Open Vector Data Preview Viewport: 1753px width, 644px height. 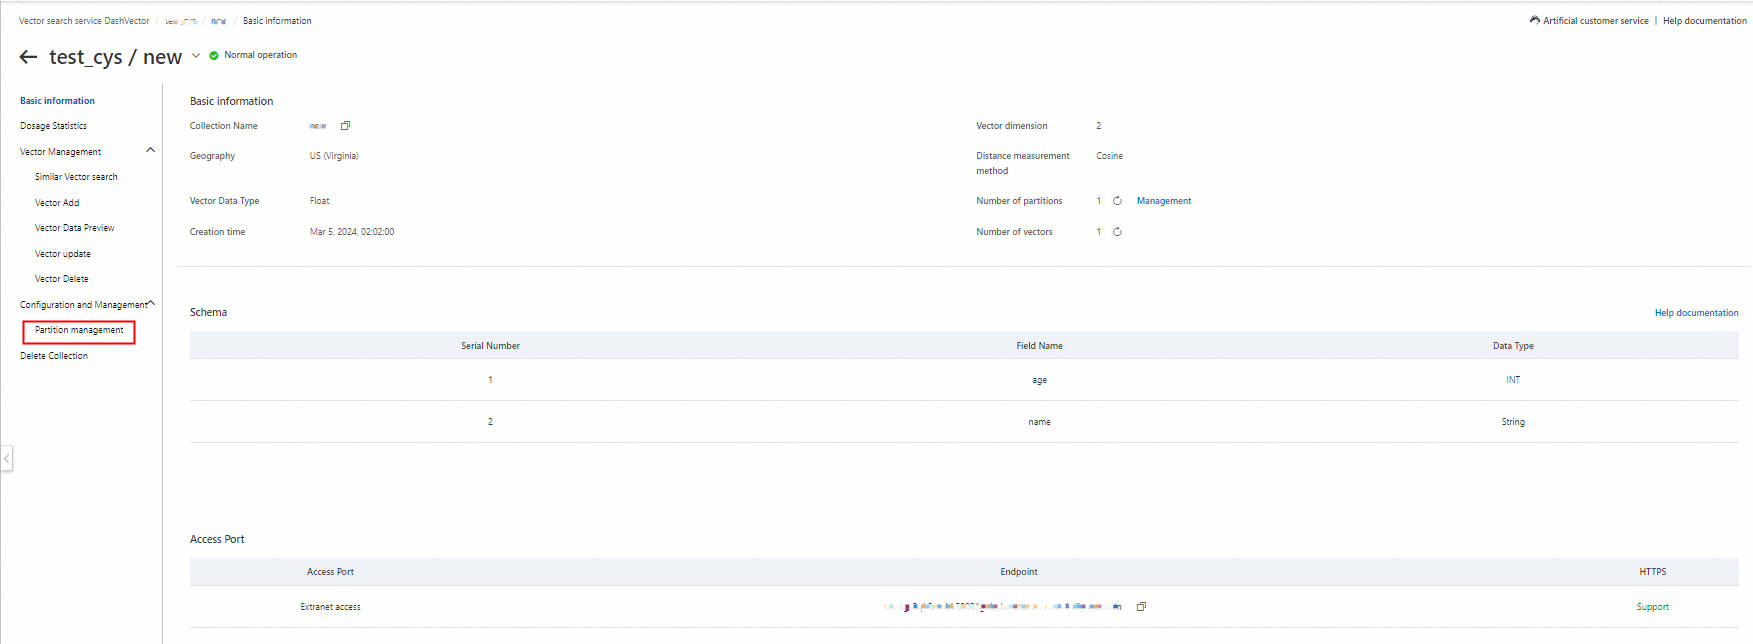coord(75,228)
